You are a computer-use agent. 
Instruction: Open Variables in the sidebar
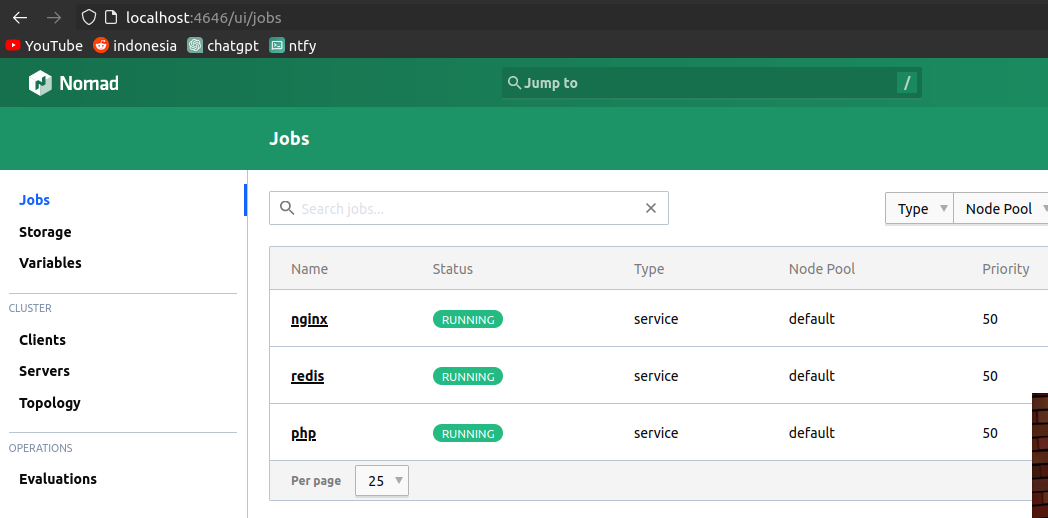click(x=50, y=263)
